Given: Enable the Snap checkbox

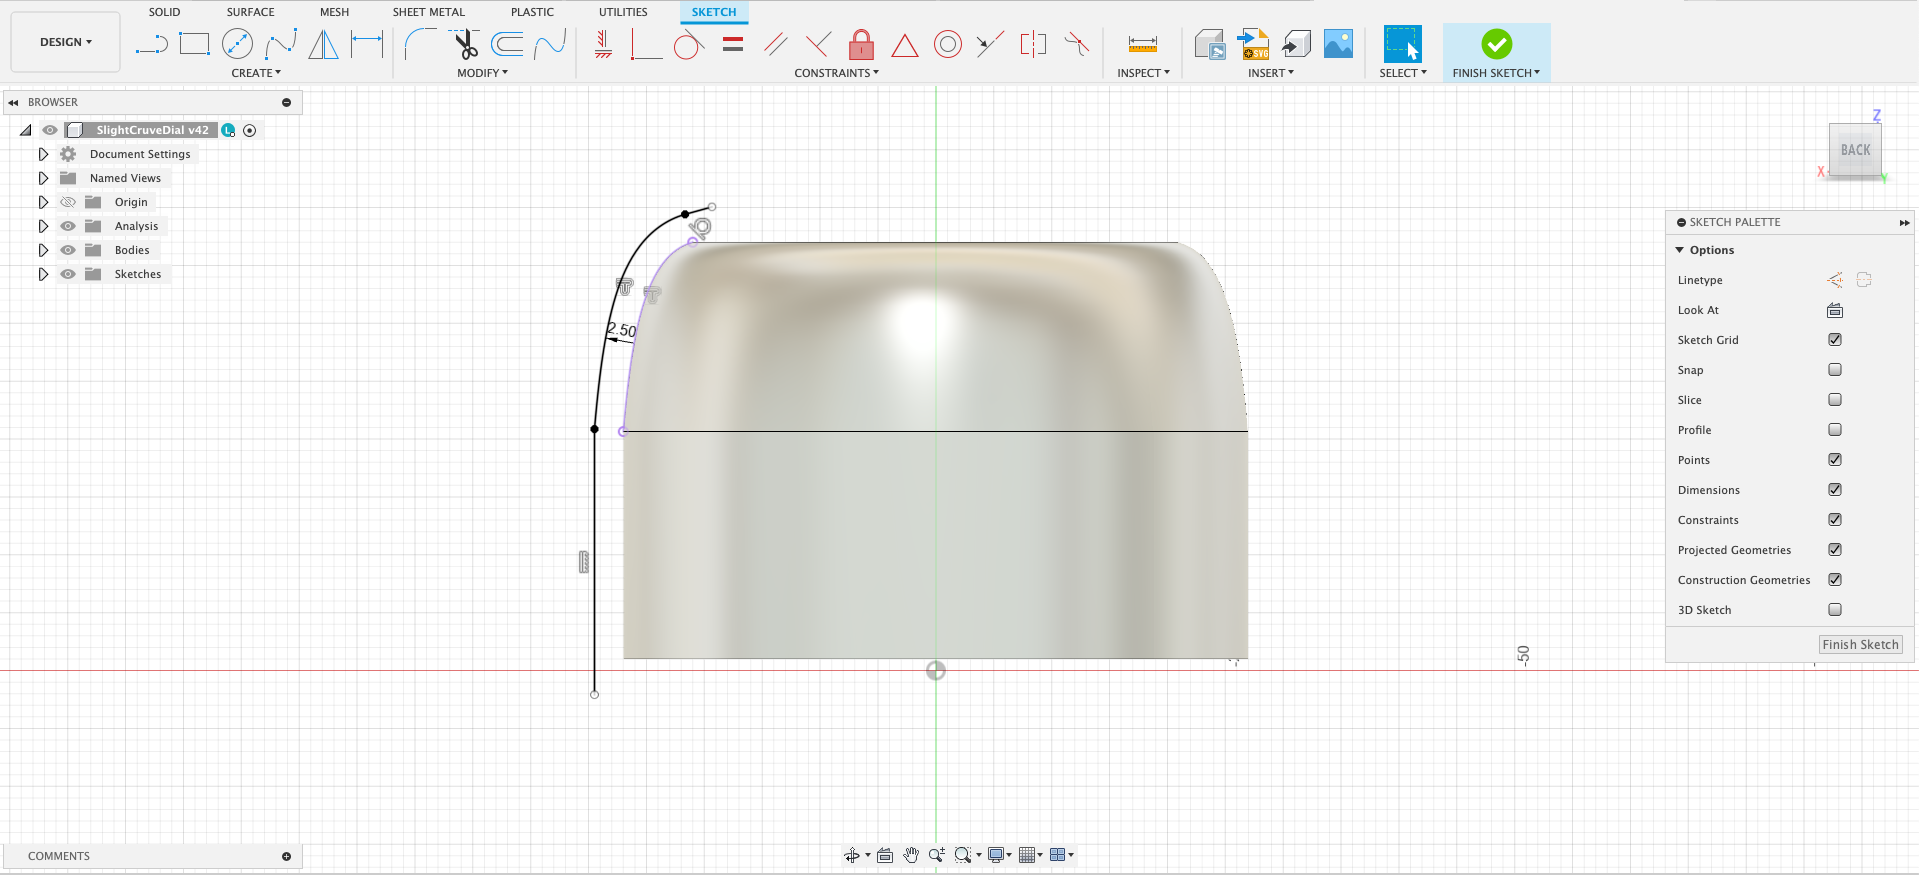Looking at the screenshot, I should (x=1835, y=370).
